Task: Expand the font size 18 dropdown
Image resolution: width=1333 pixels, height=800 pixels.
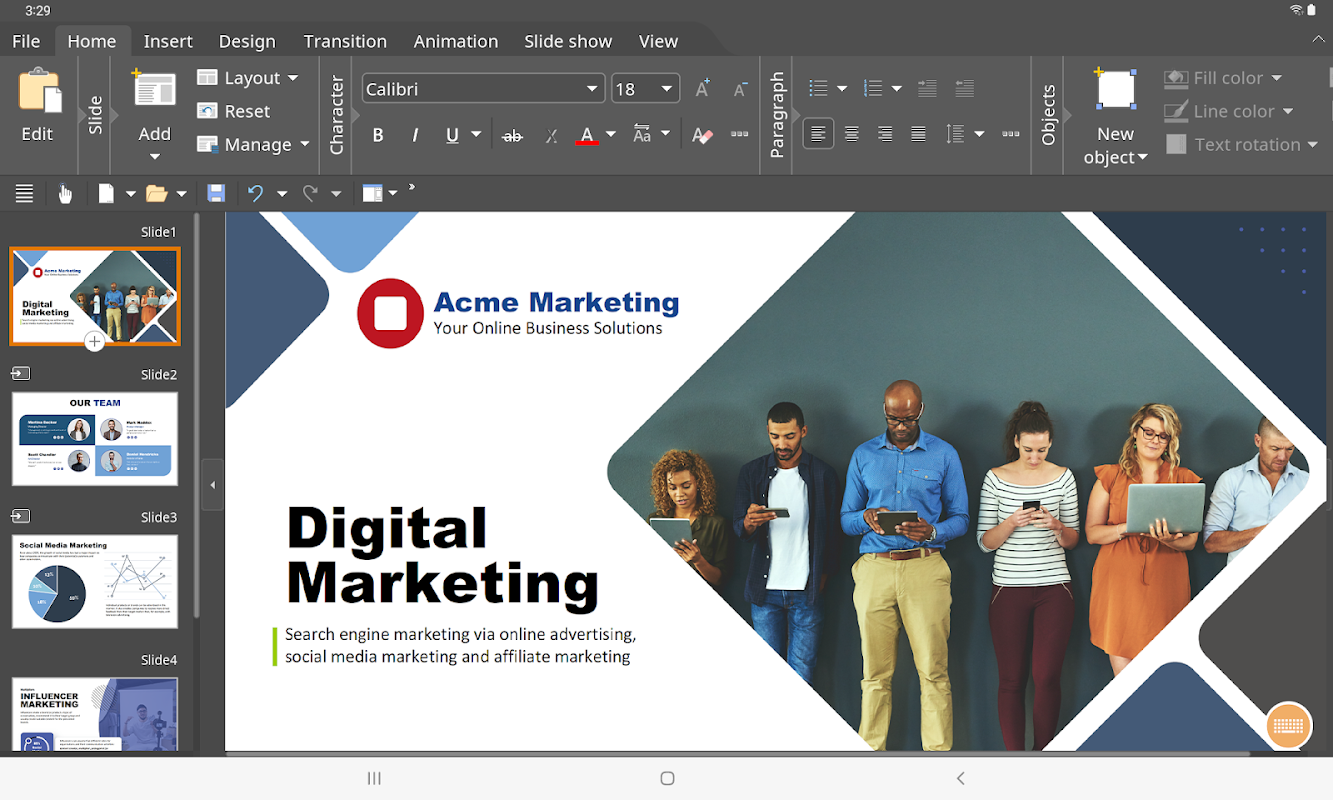Action: click(x=667, y=89)
